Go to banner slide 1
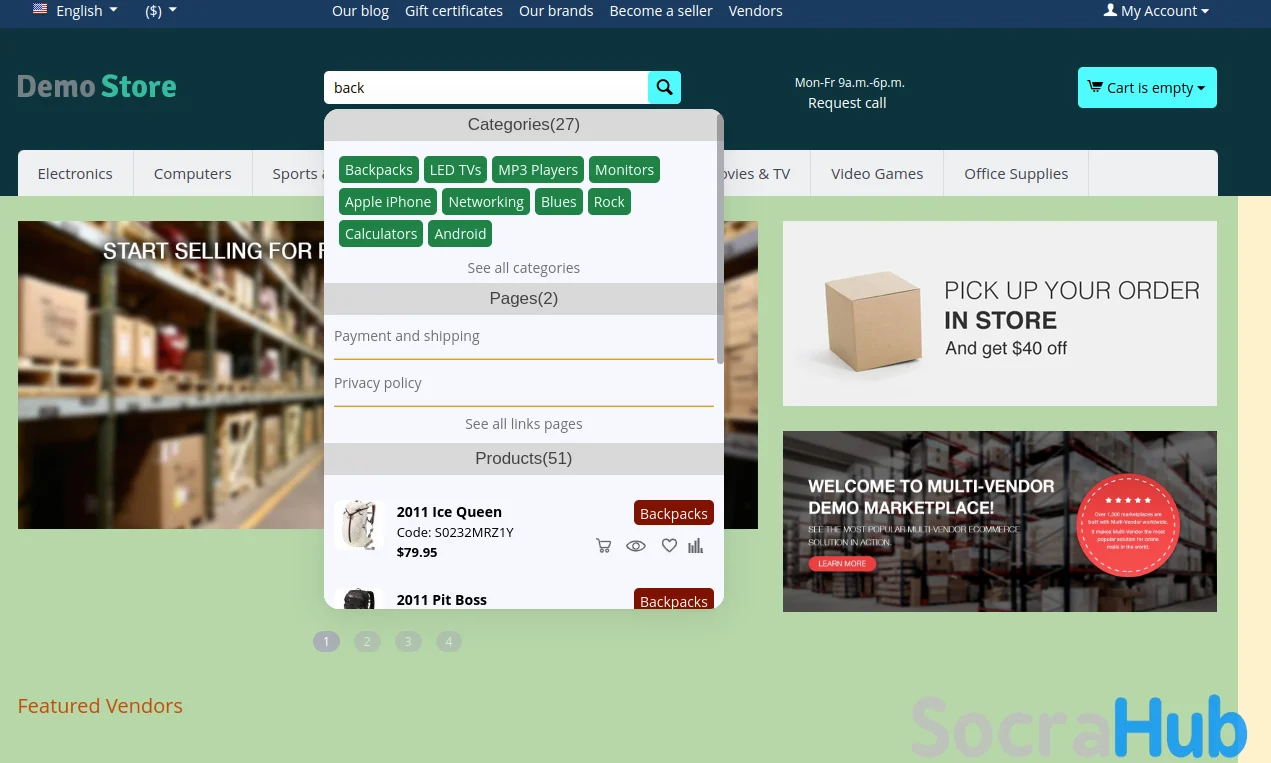Viewport: 1271px width, 763px height. click(326, 642)
